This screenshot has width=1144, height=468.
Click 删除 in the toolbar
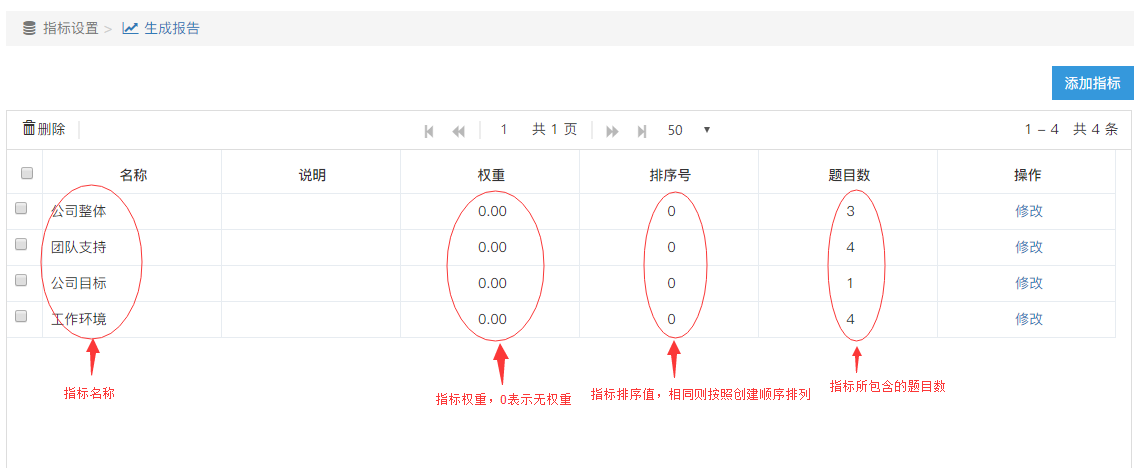coord(51,129)
